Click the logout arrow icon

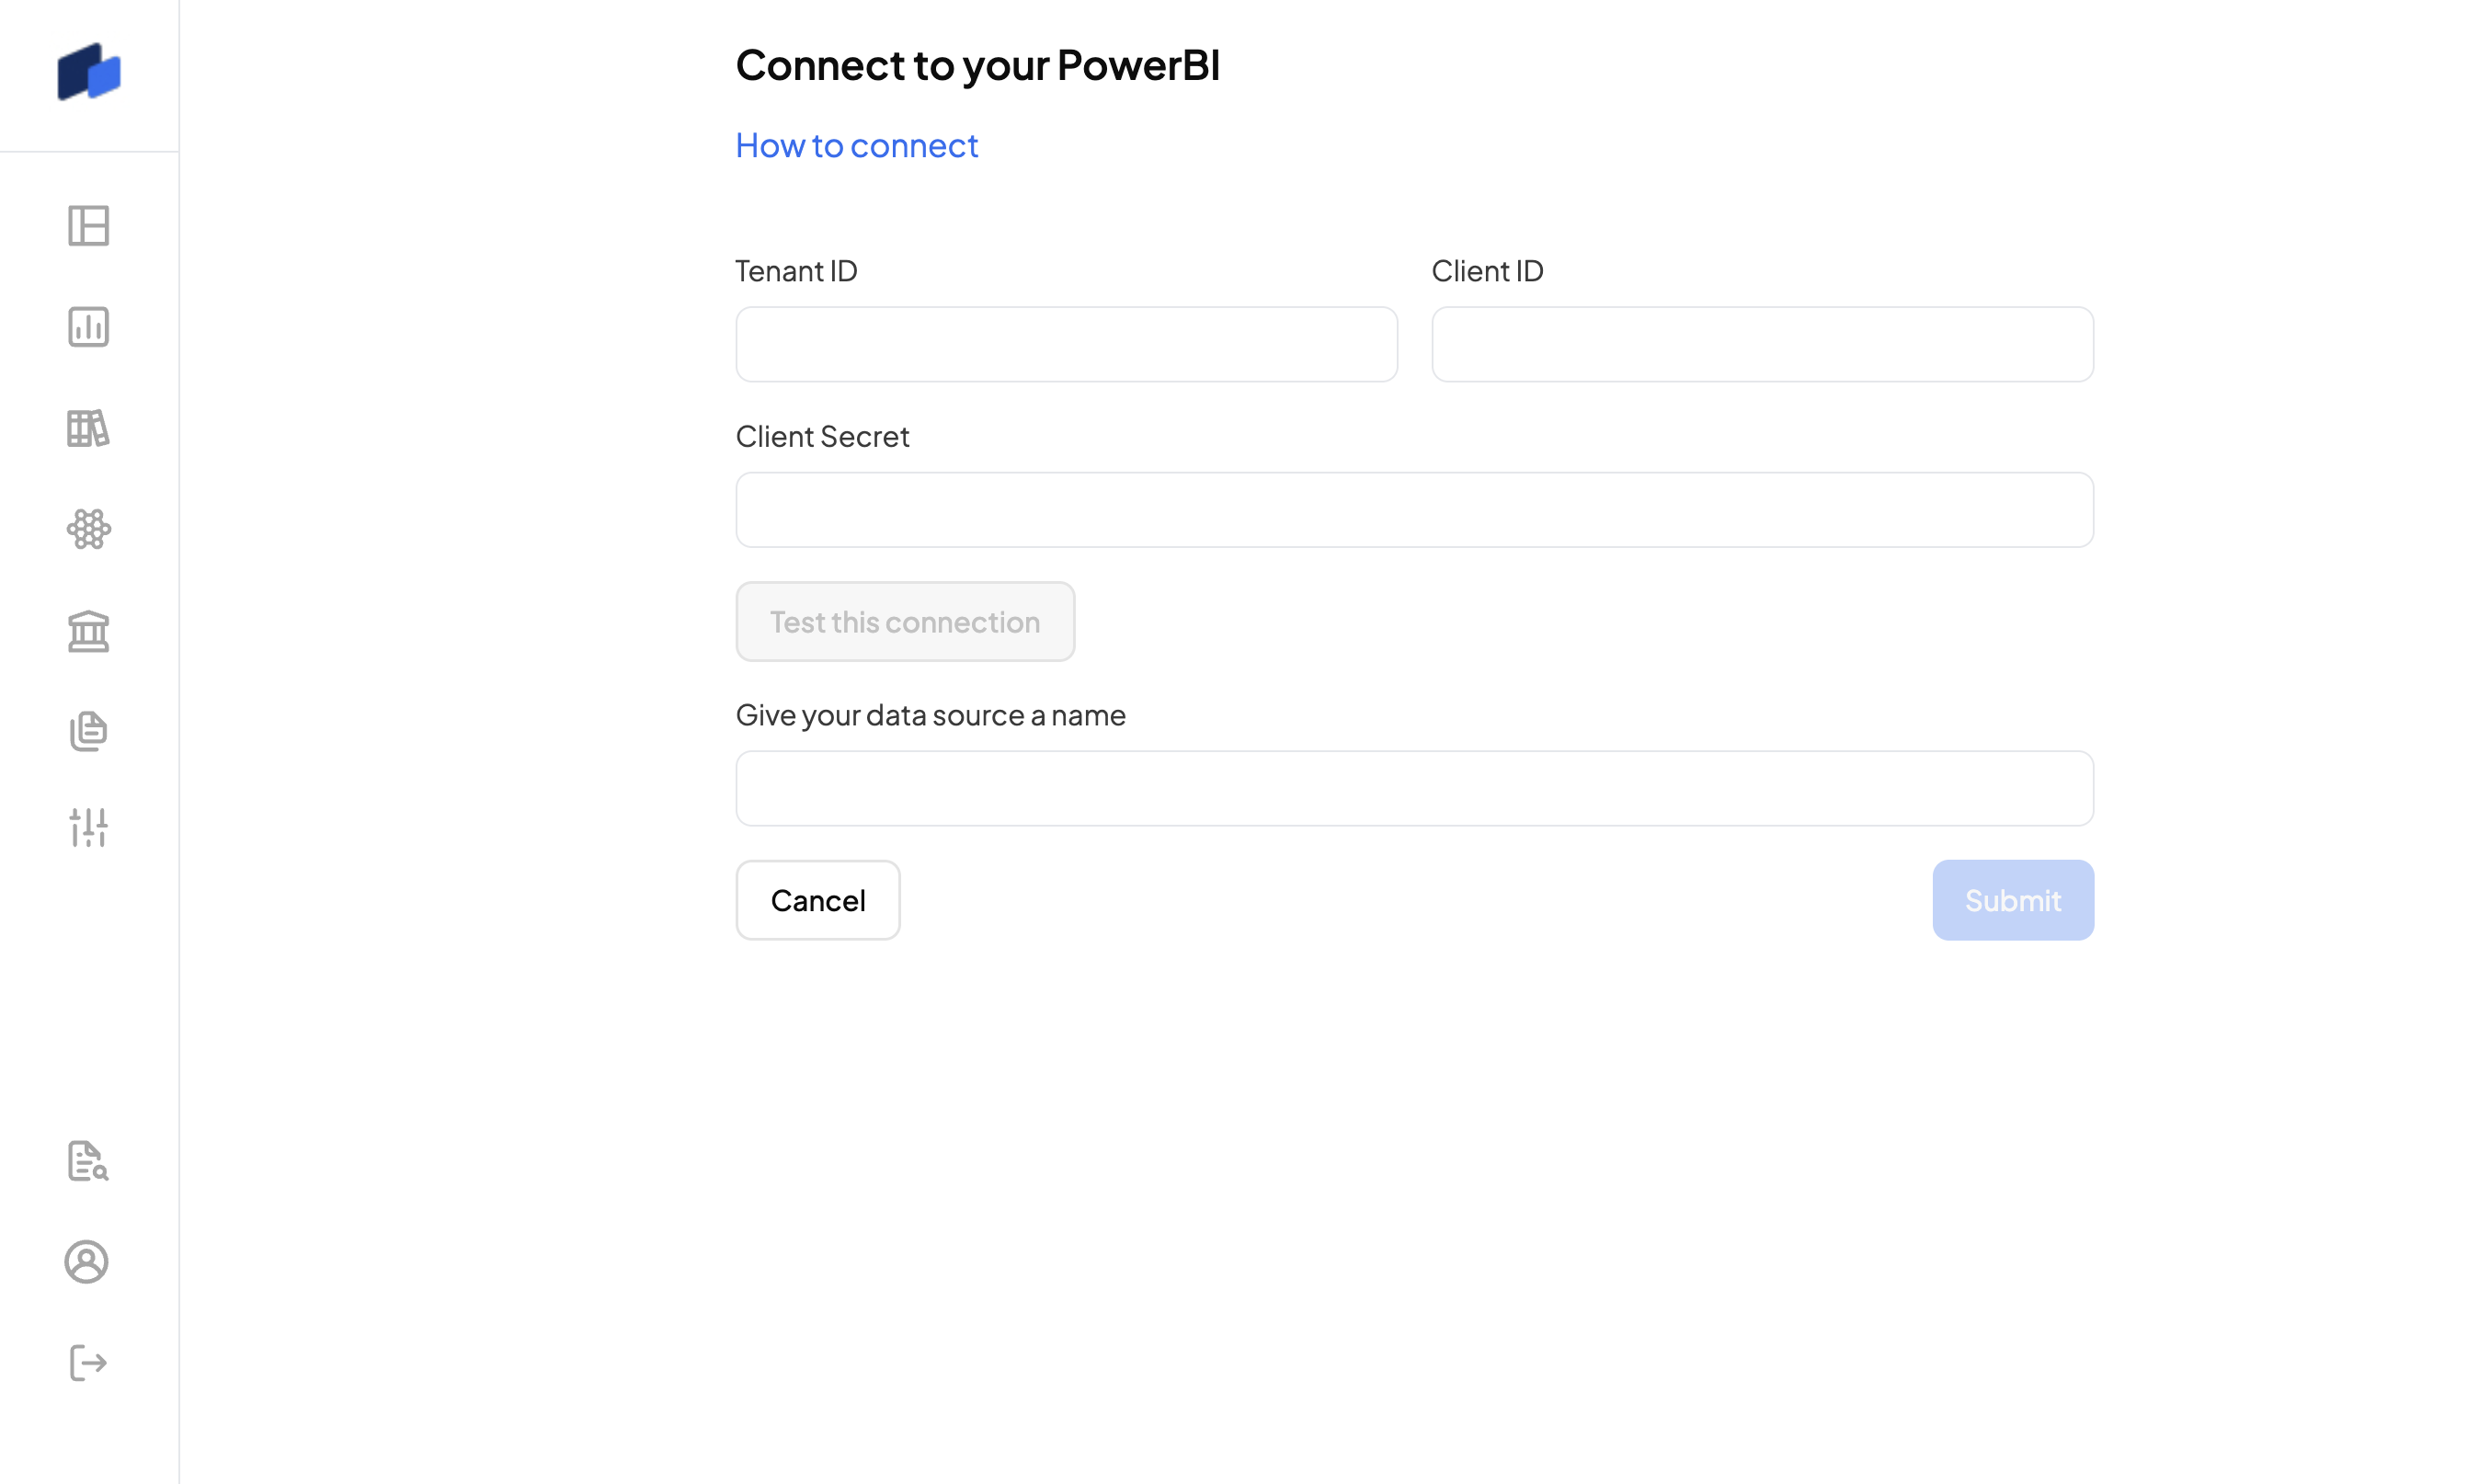(x=89, y=1363)
